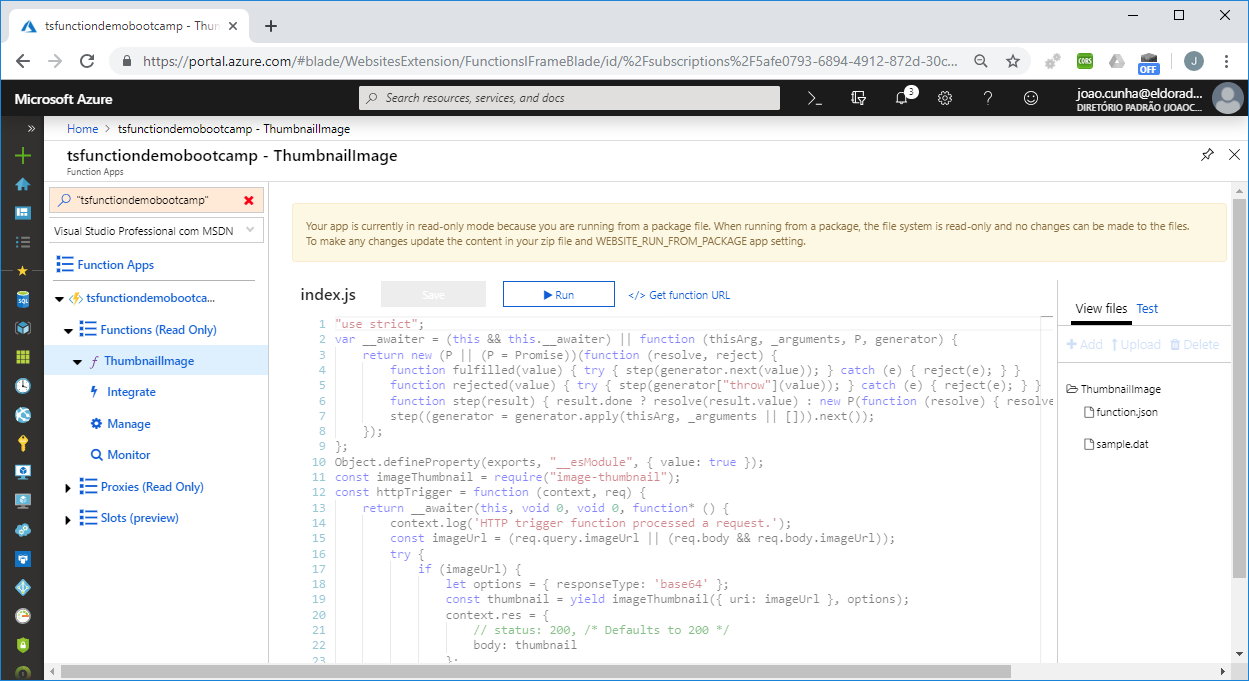Select the Manage item
This screenshot has width=1249, height=681.
coord(128,424)
